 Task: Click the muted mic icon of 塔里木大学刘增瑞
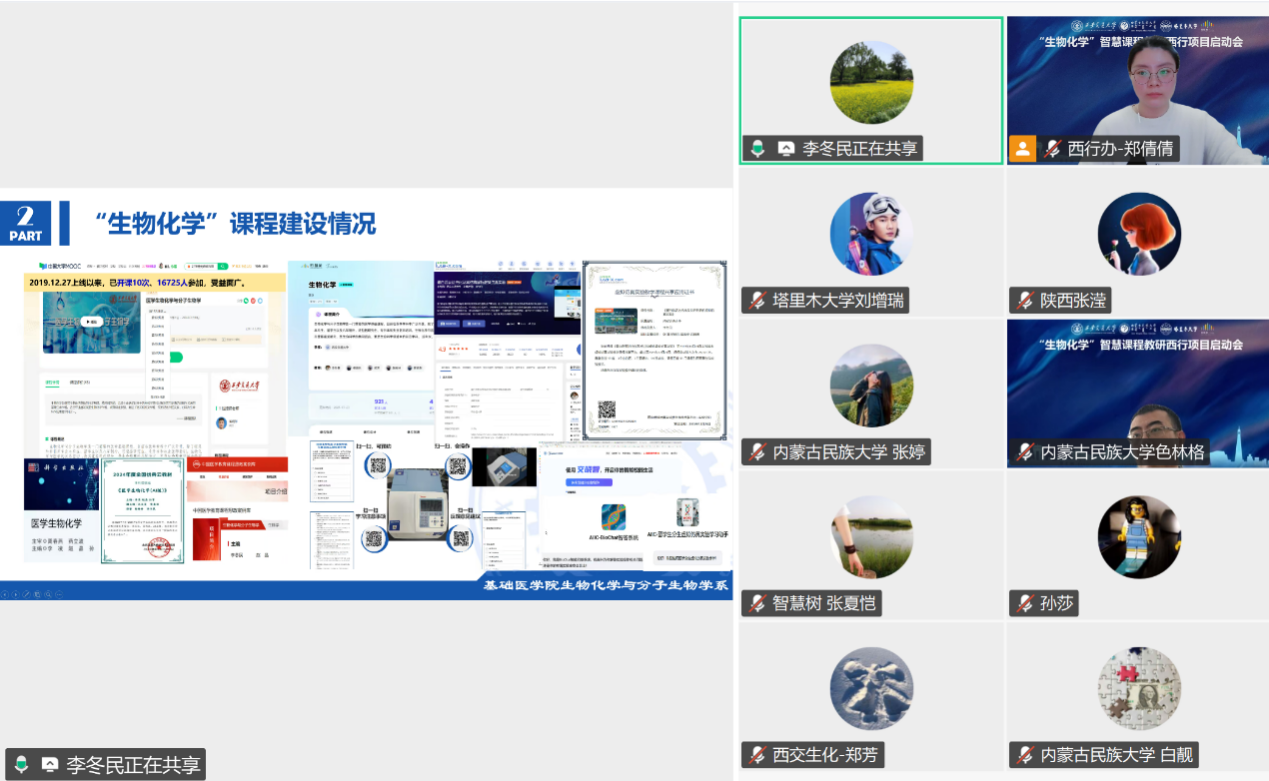757,301
